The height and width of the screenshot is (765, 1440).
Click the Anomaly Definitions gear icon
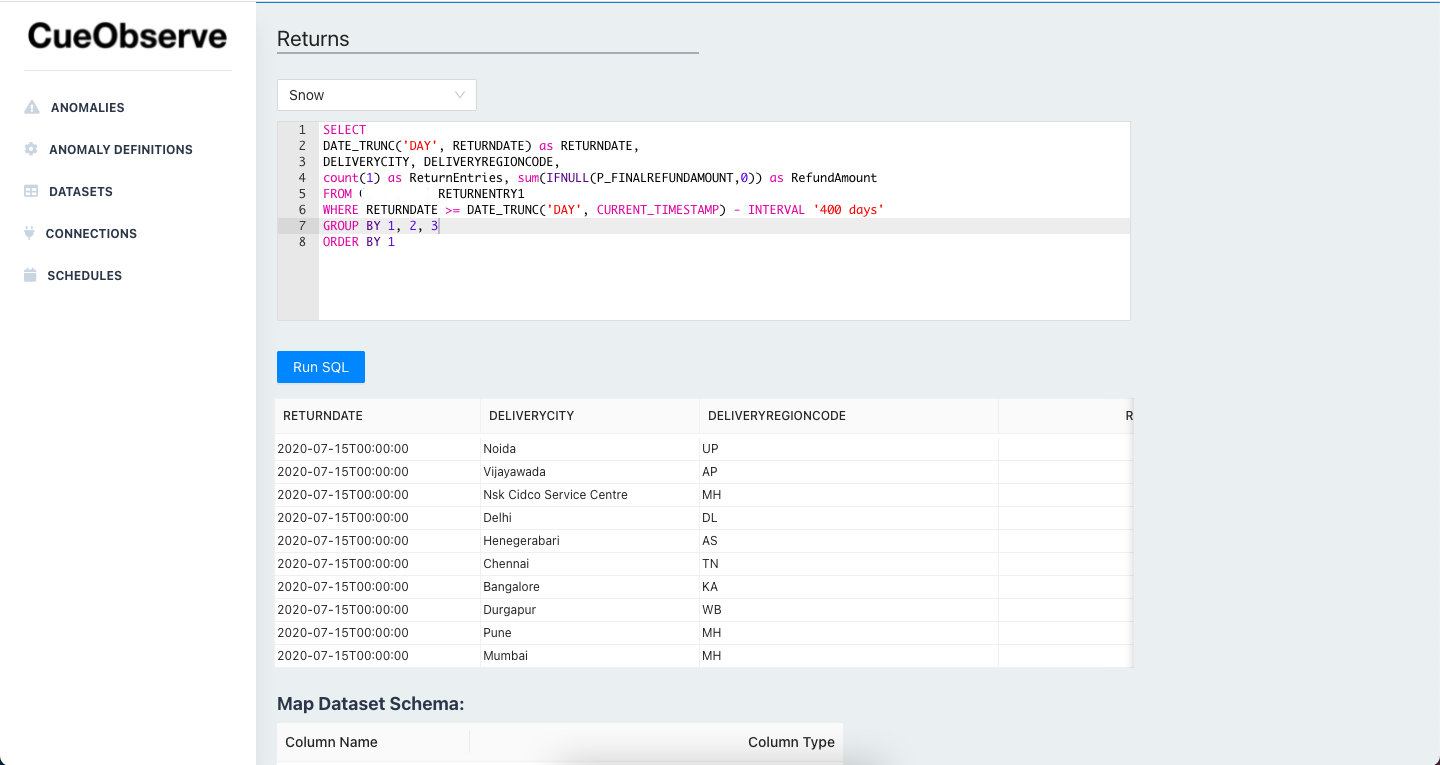[31, 149]
